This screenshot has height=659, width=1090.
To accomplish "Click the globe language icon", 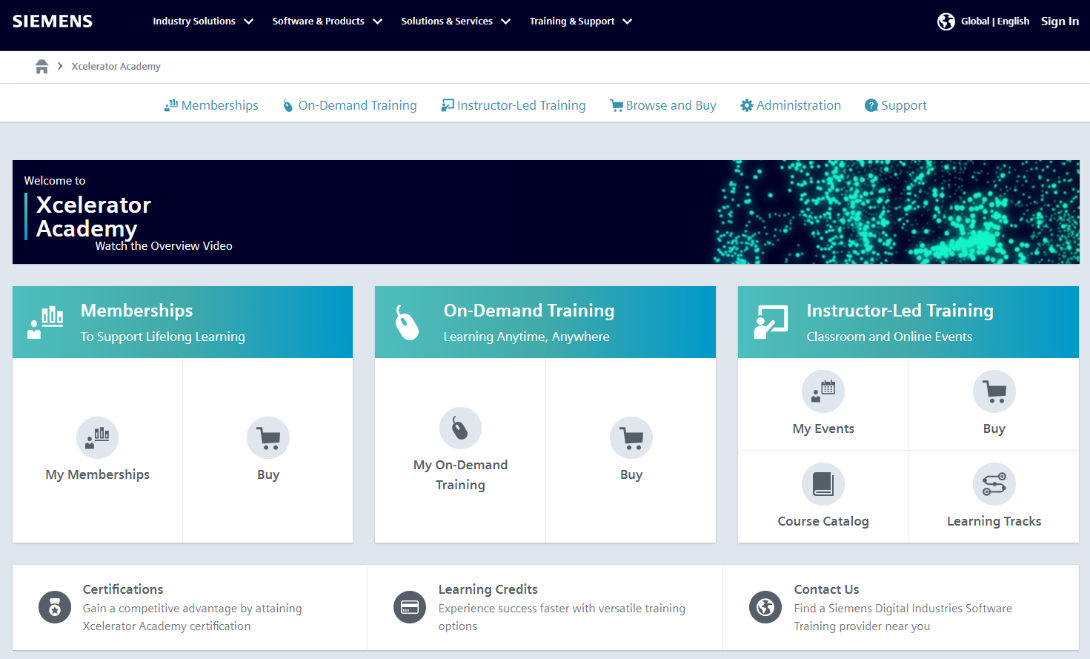I will coord(945,22).
